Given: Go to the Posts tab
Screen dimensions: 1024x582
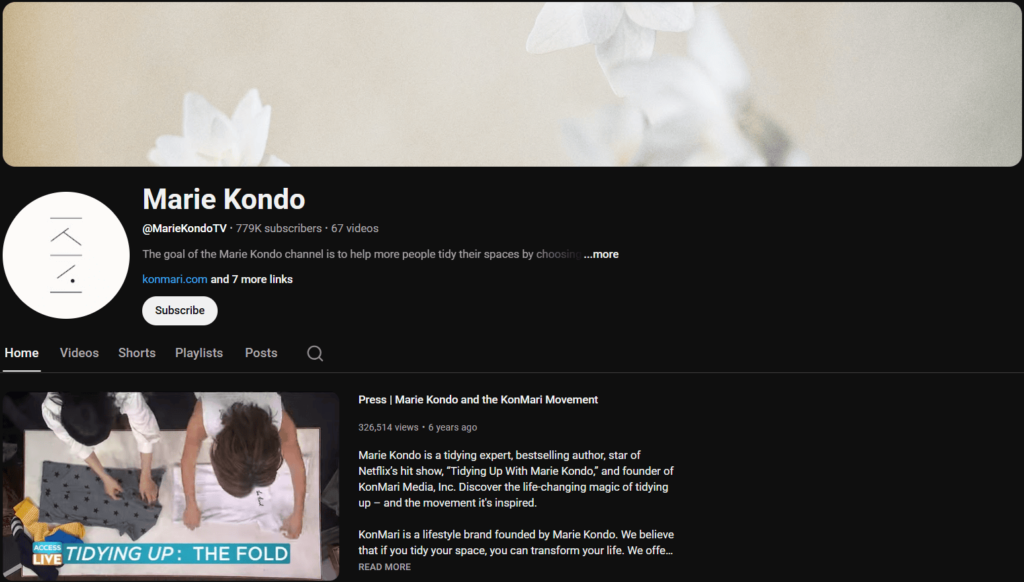Looking at the screenshot, I should (x=261, y=353).
